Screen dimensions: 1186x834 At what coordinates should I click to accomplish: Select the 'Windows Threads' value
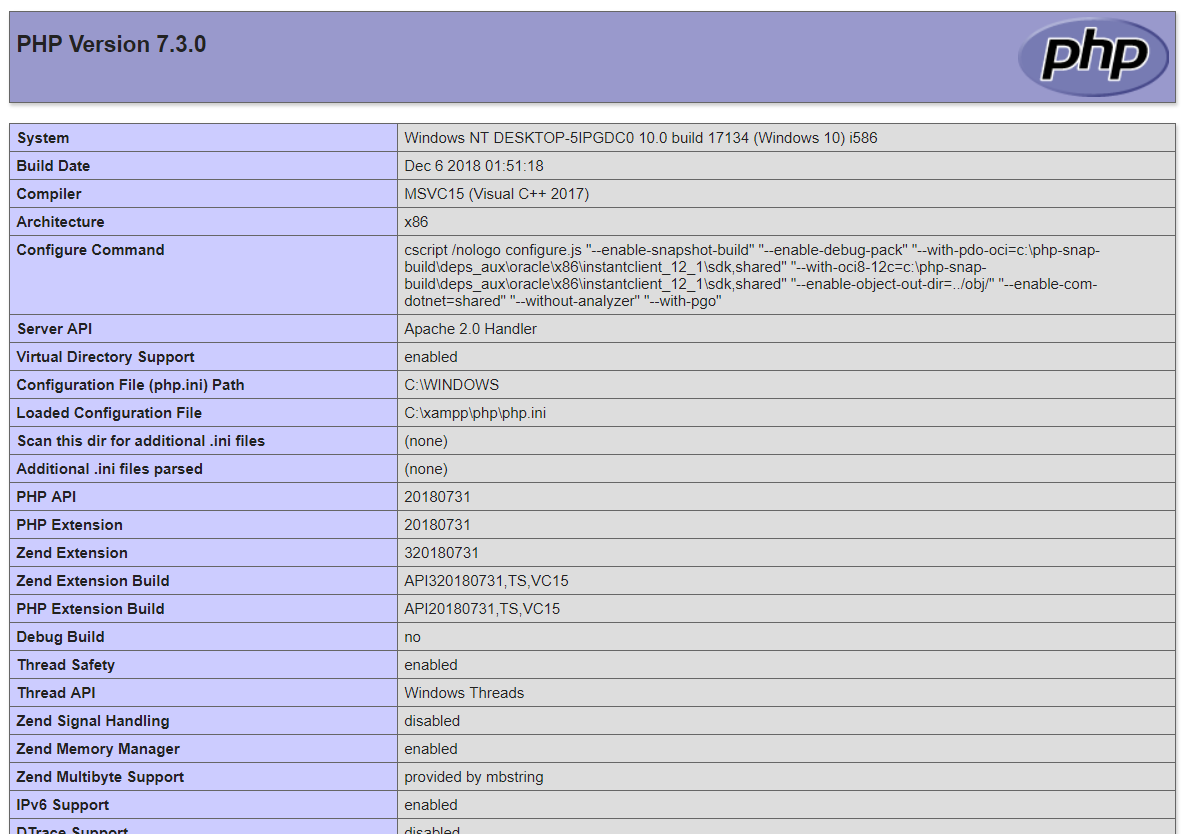pos(464,693)
